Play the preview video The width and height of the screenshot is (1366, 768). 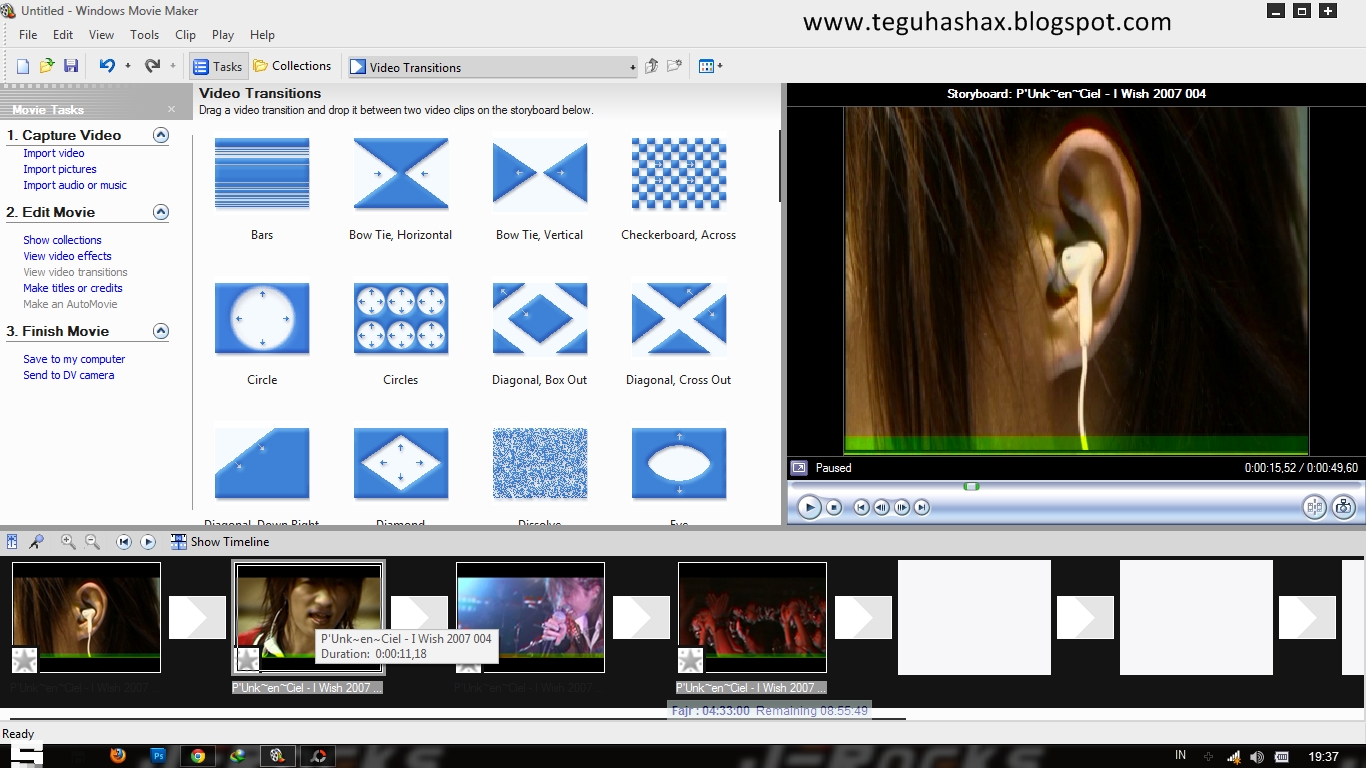tap(809, 508)
